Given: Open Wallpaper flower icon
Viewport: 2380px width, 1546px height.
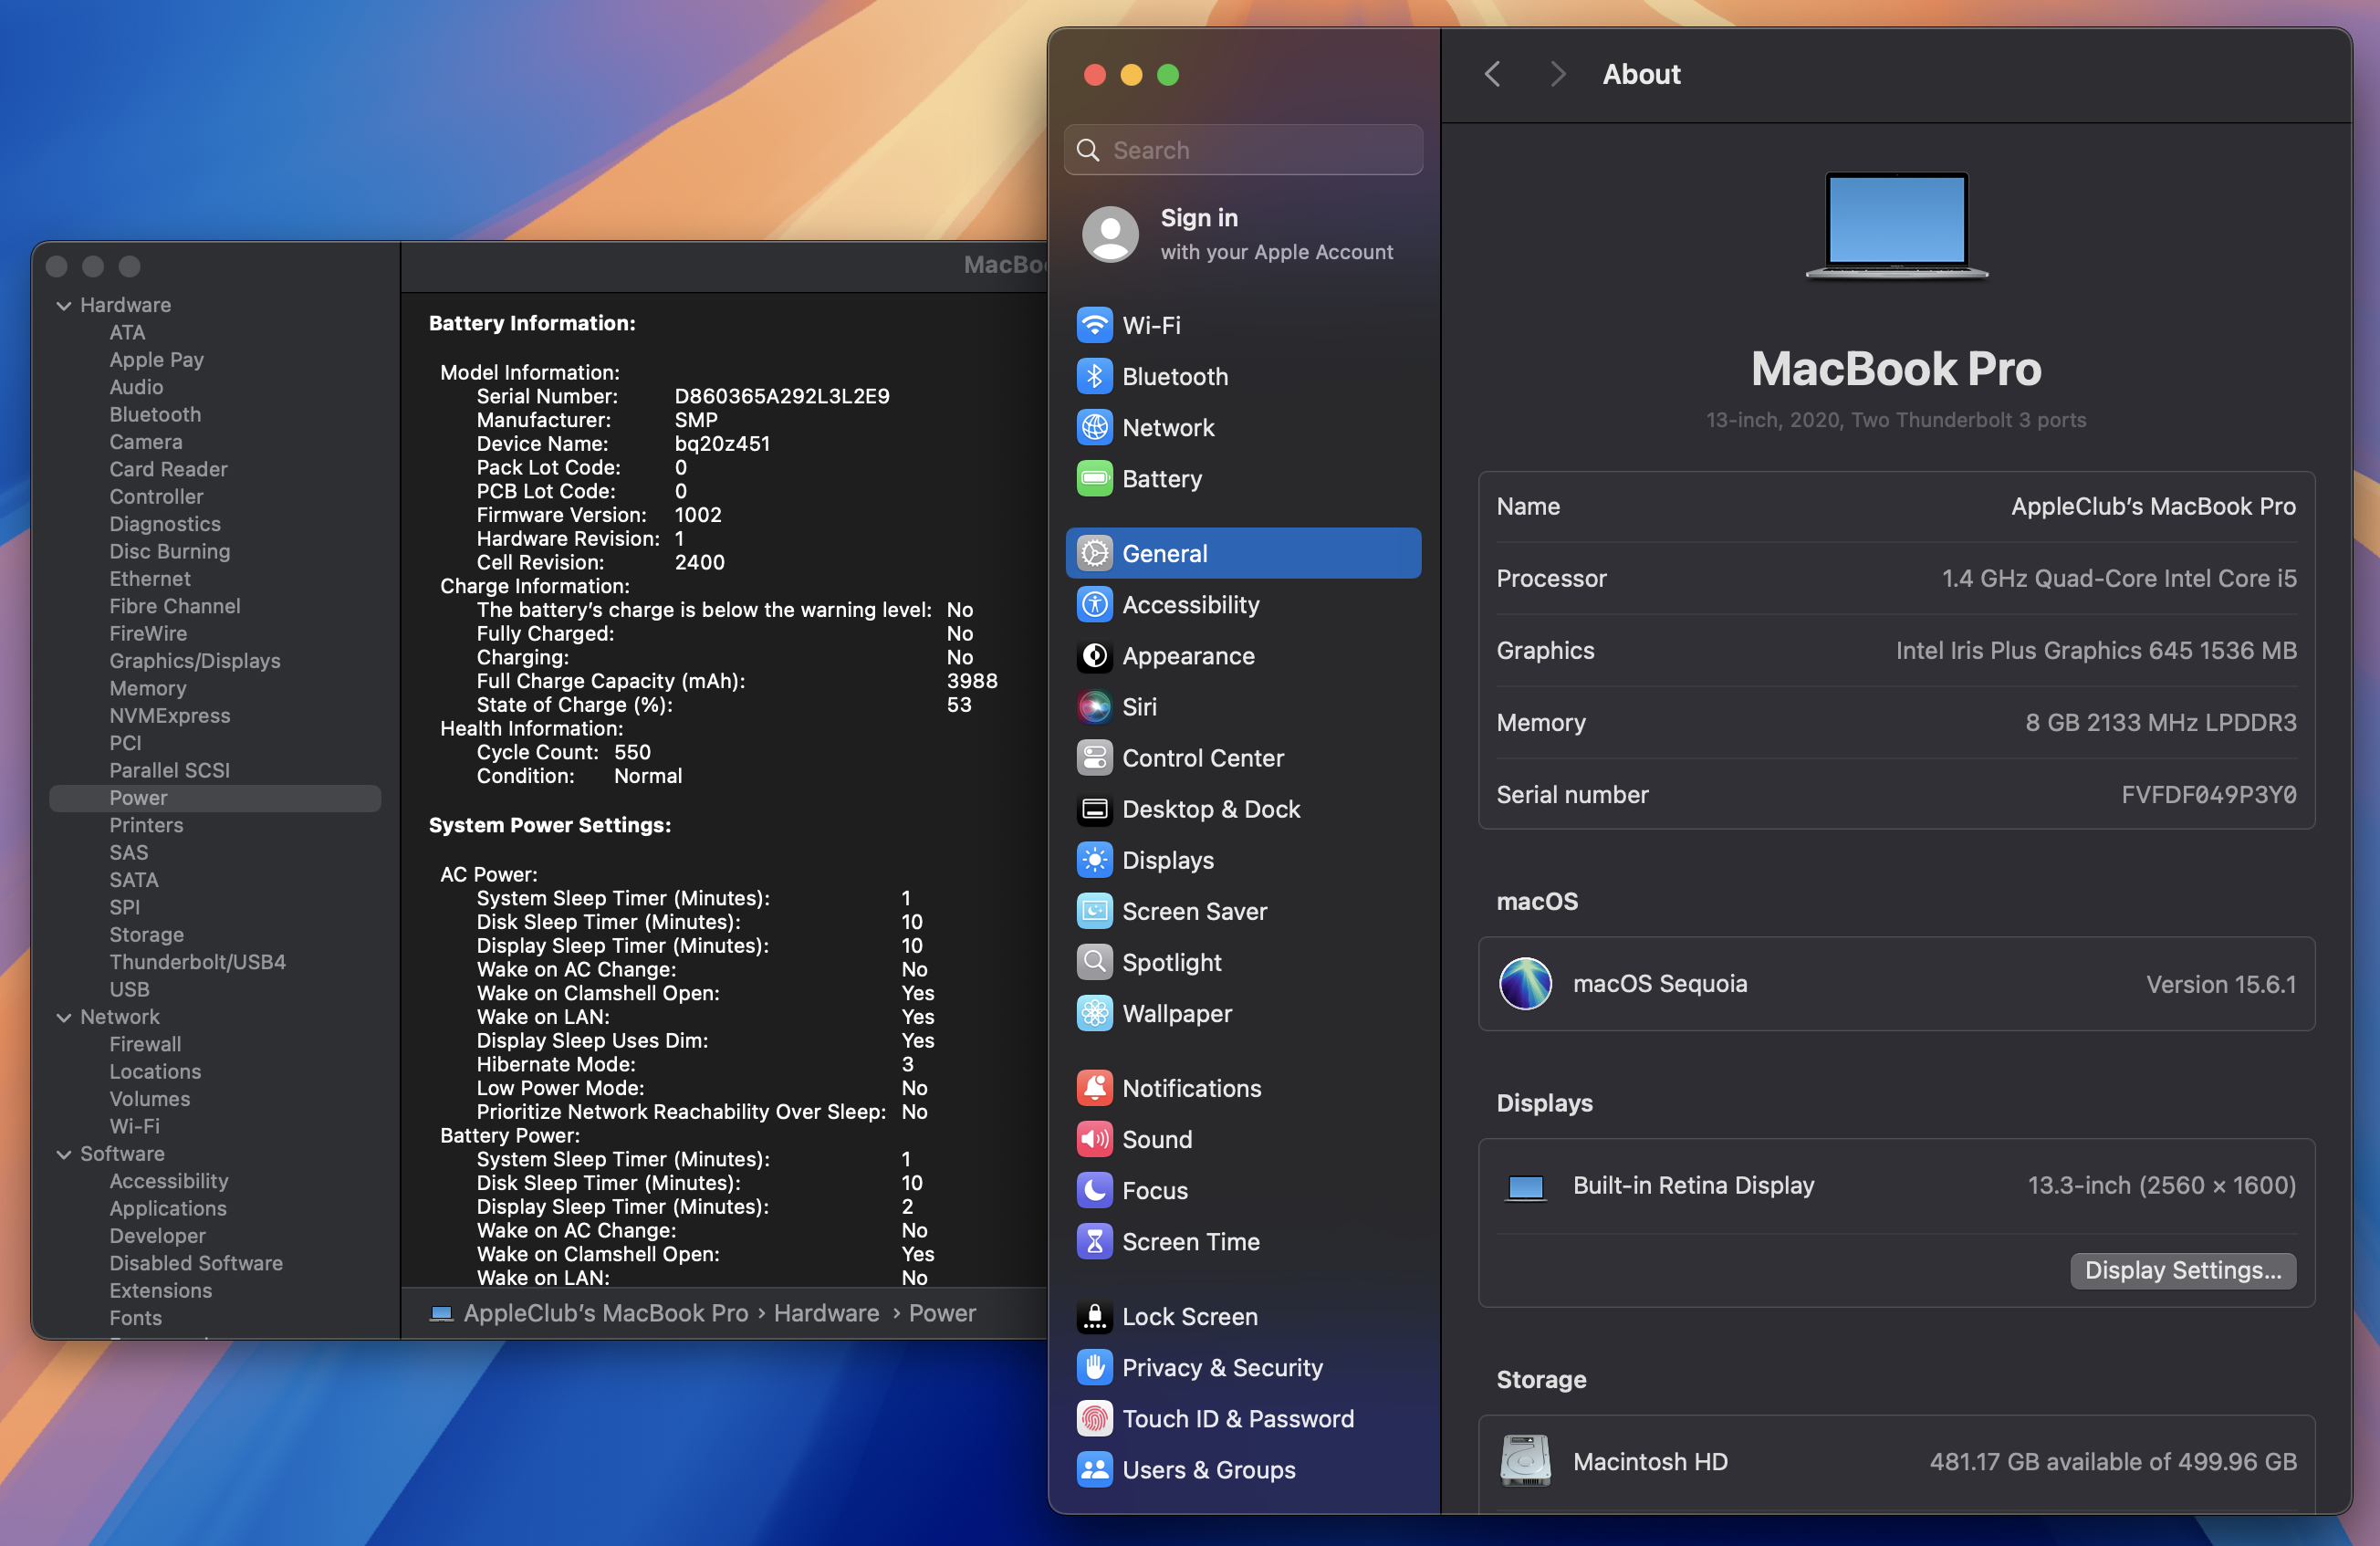Looking at the screenshot, I should pyautogui.click(x=1094, y=1012).
